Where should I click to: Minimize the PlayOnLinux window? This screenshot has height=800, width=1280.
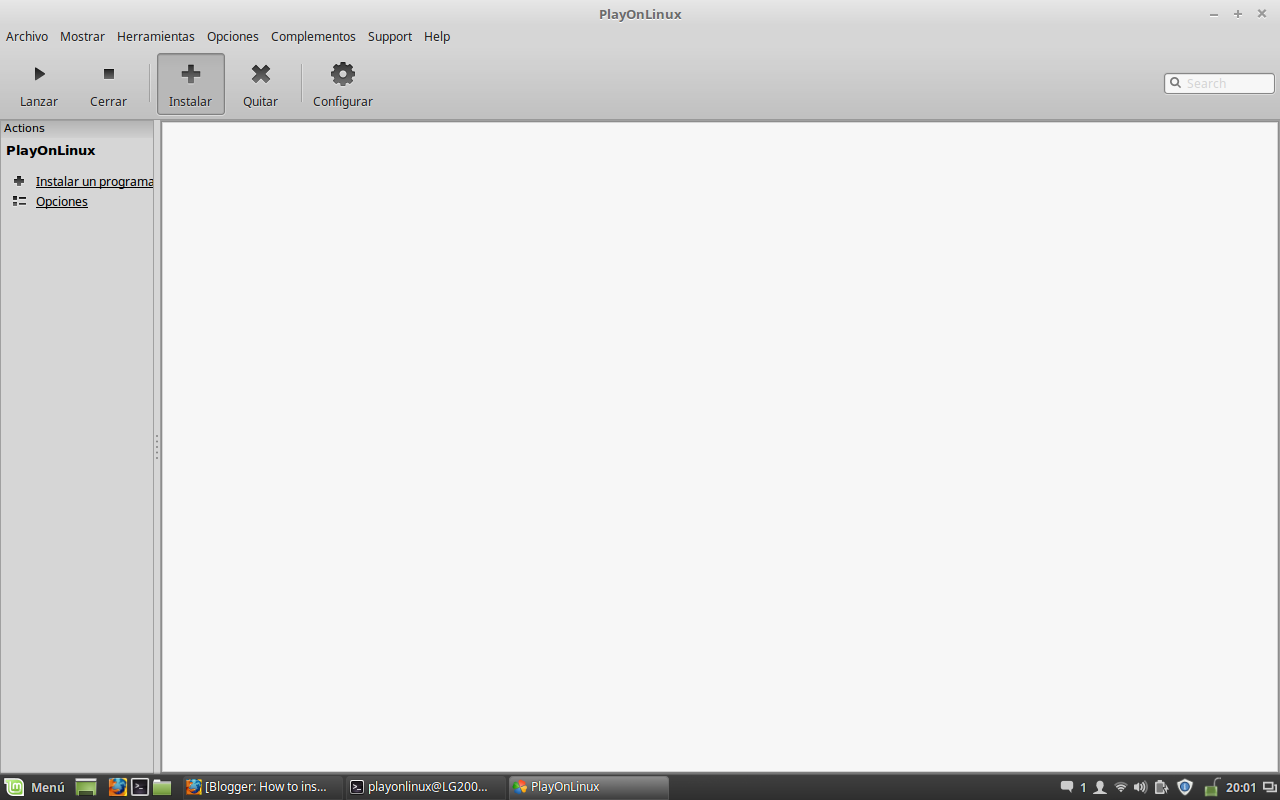(1214, 14)
